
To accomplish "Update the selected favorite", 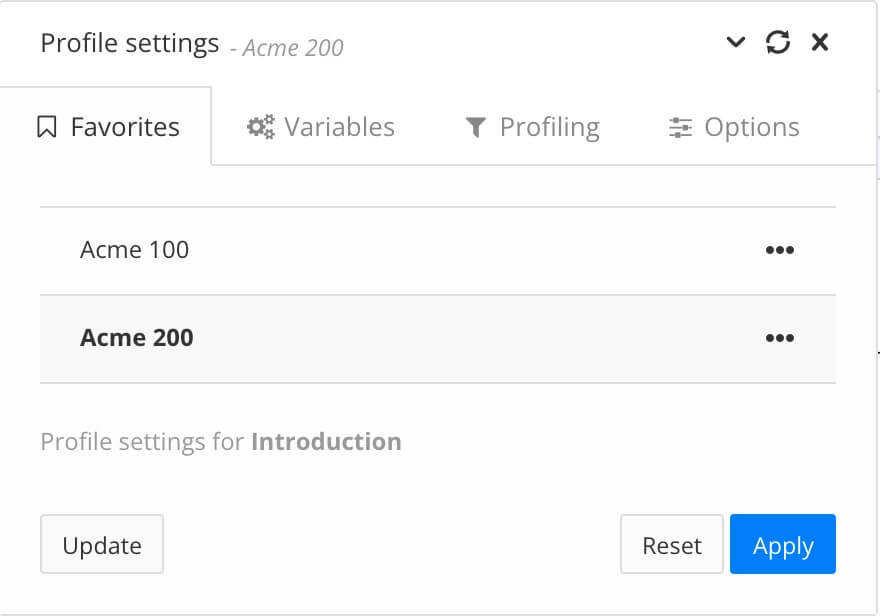I will click(102, 545).
